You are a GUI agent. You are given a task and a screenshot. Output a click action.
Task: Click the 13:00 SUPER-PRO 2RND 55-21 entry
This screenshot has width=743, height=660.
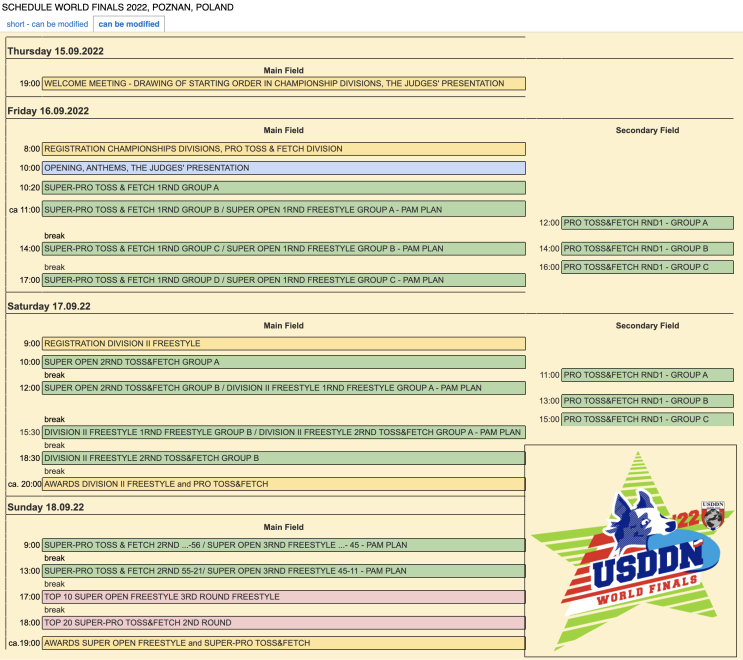click(284, 571)
